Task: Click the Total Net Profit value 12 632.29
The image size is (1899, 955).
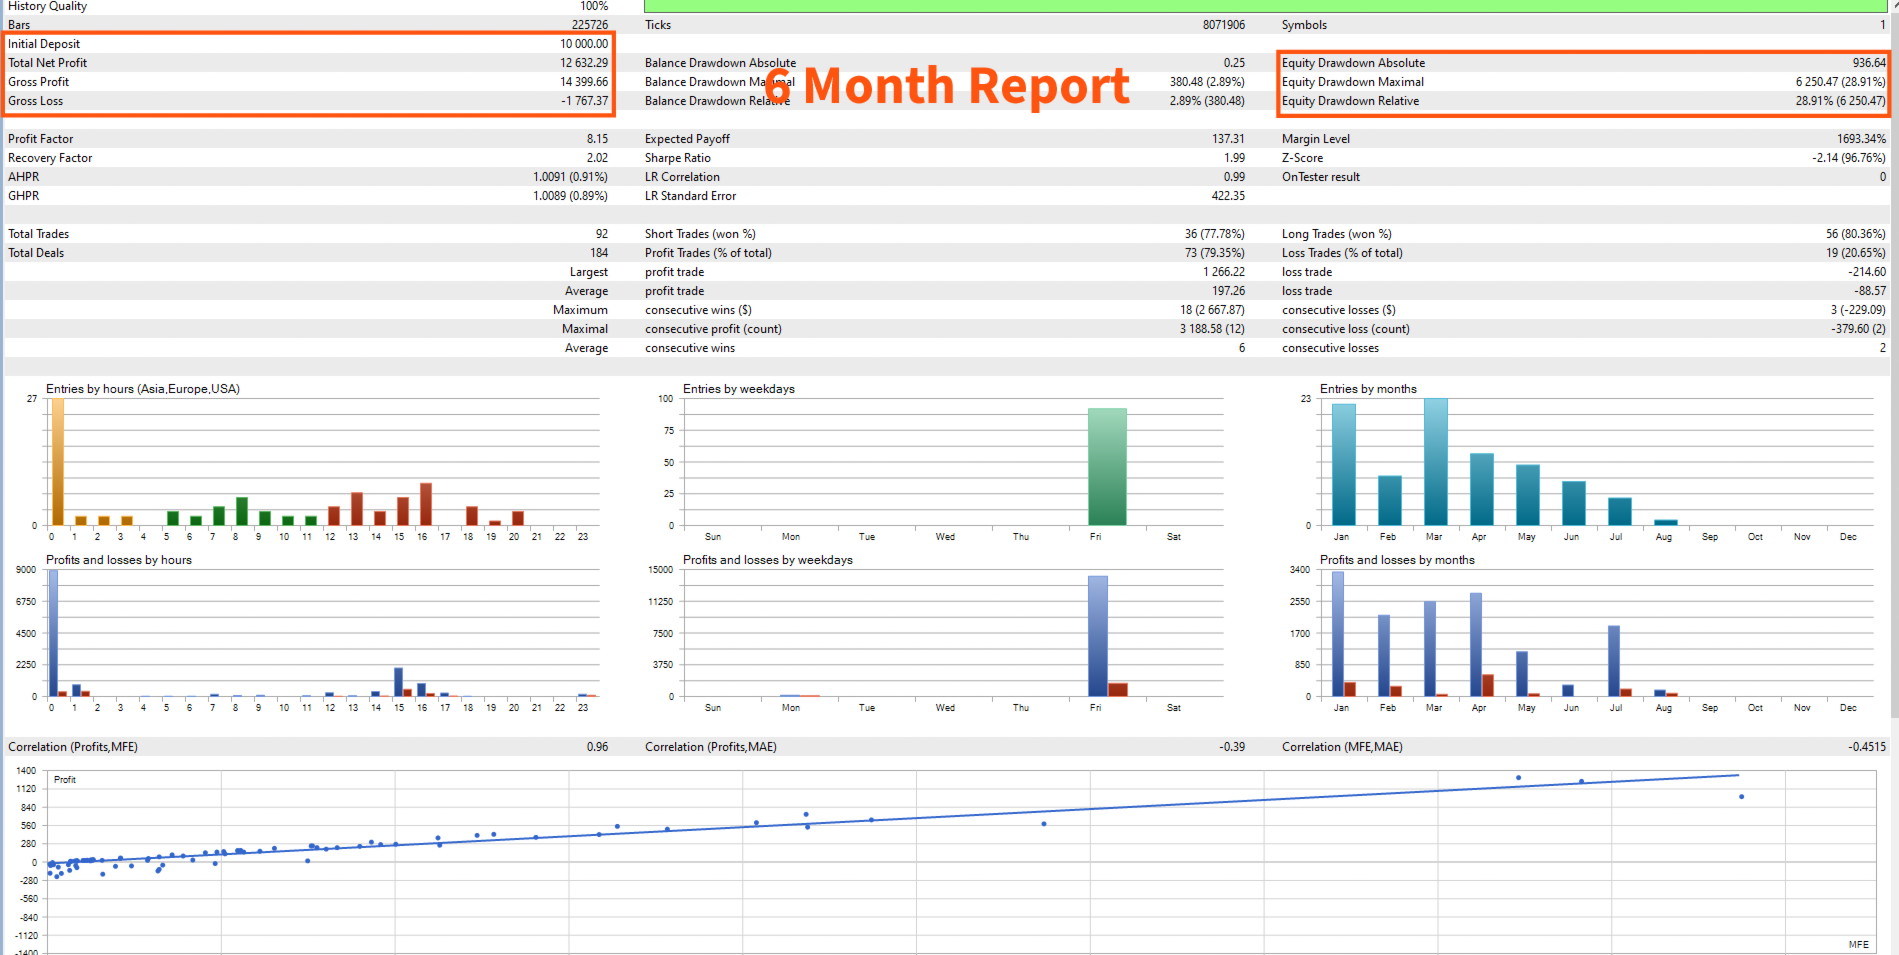Action: (584, 63)
